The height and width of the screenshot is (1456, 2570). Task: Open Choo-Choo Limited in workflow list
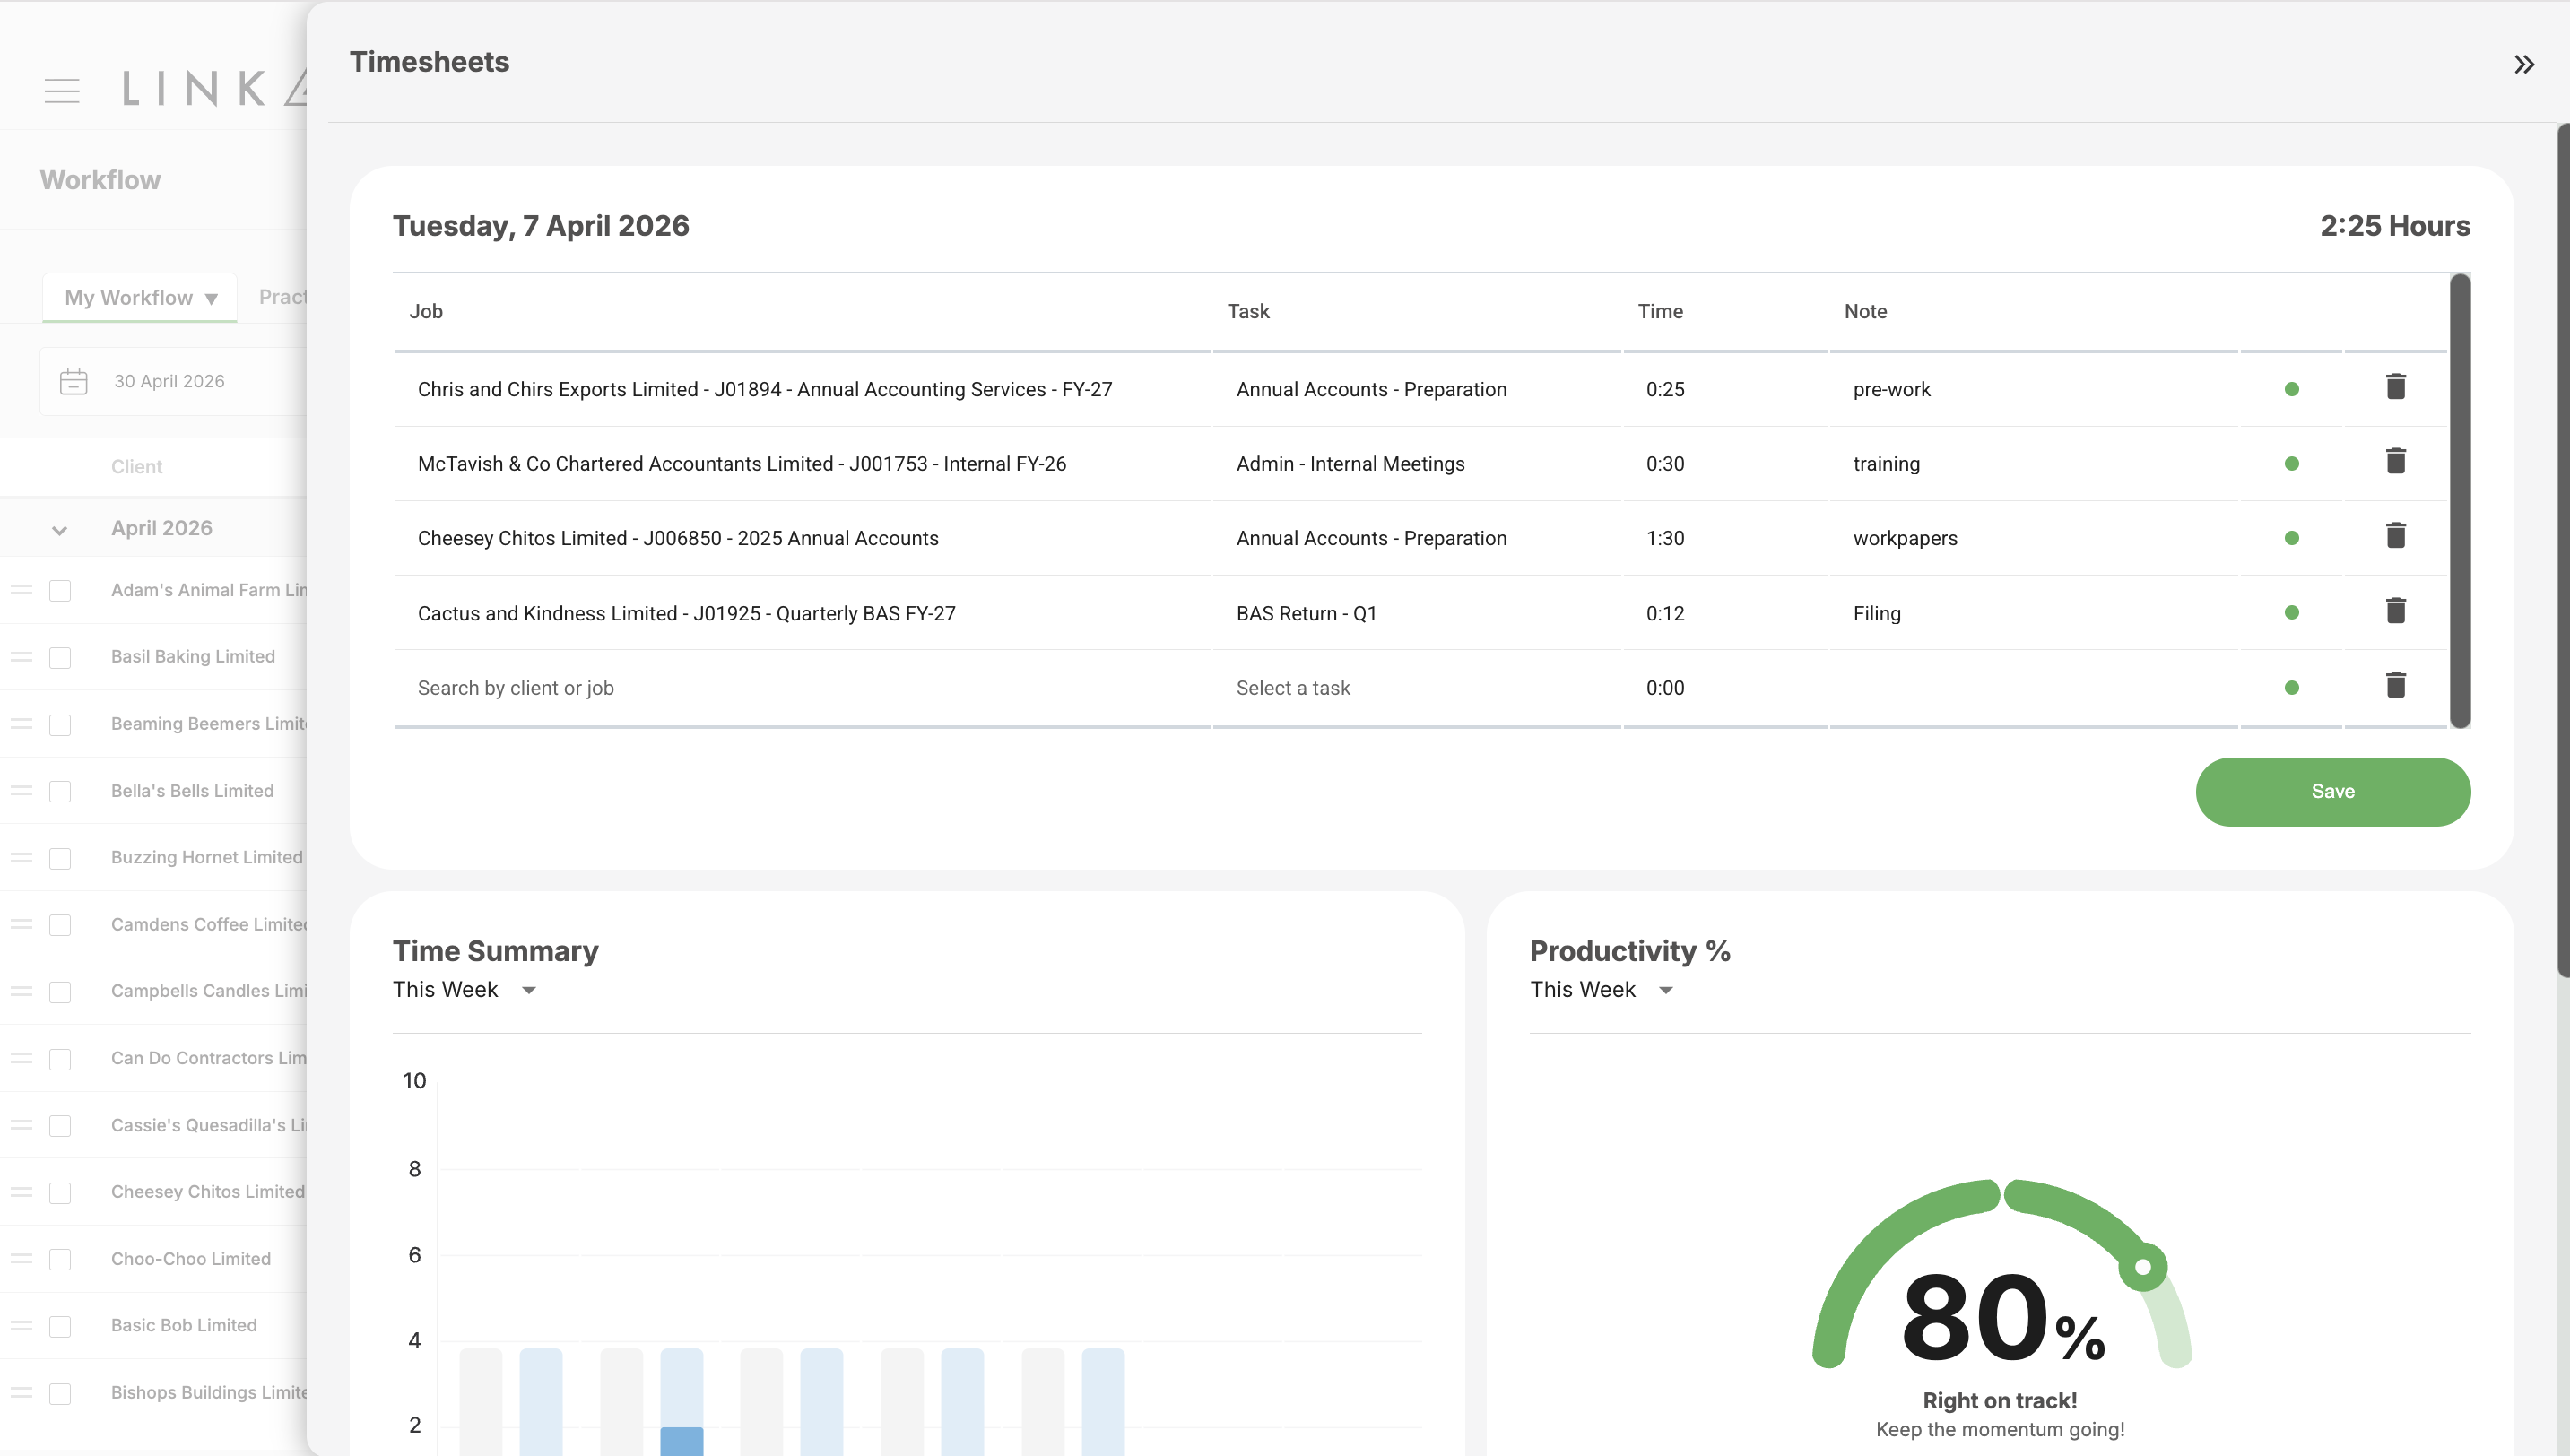pos(191,1259)
